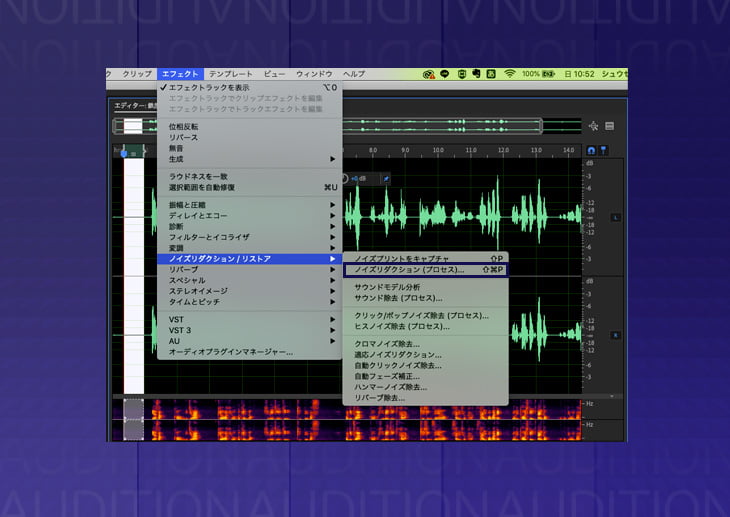The height and width of the screenshot is (517, 730).
Task: Toggle the R channel enable button
Action: [616, 334]
